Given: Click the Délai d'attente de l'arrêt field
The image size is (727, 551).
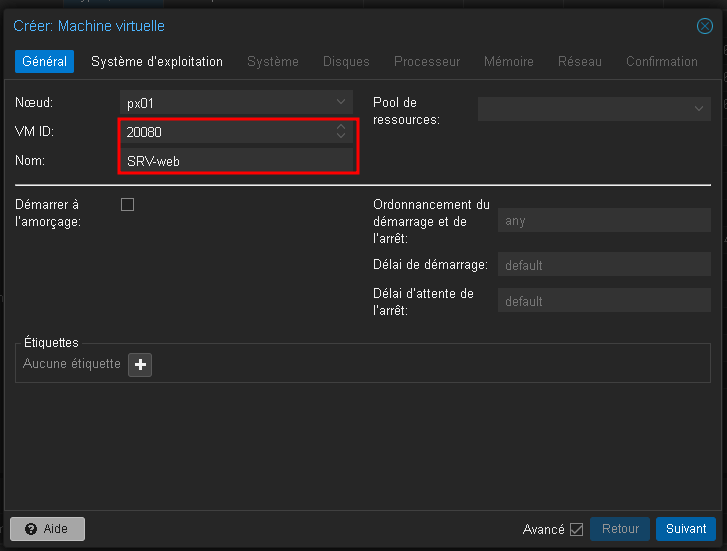Looking at the screenshot, I should click(603, 301).
